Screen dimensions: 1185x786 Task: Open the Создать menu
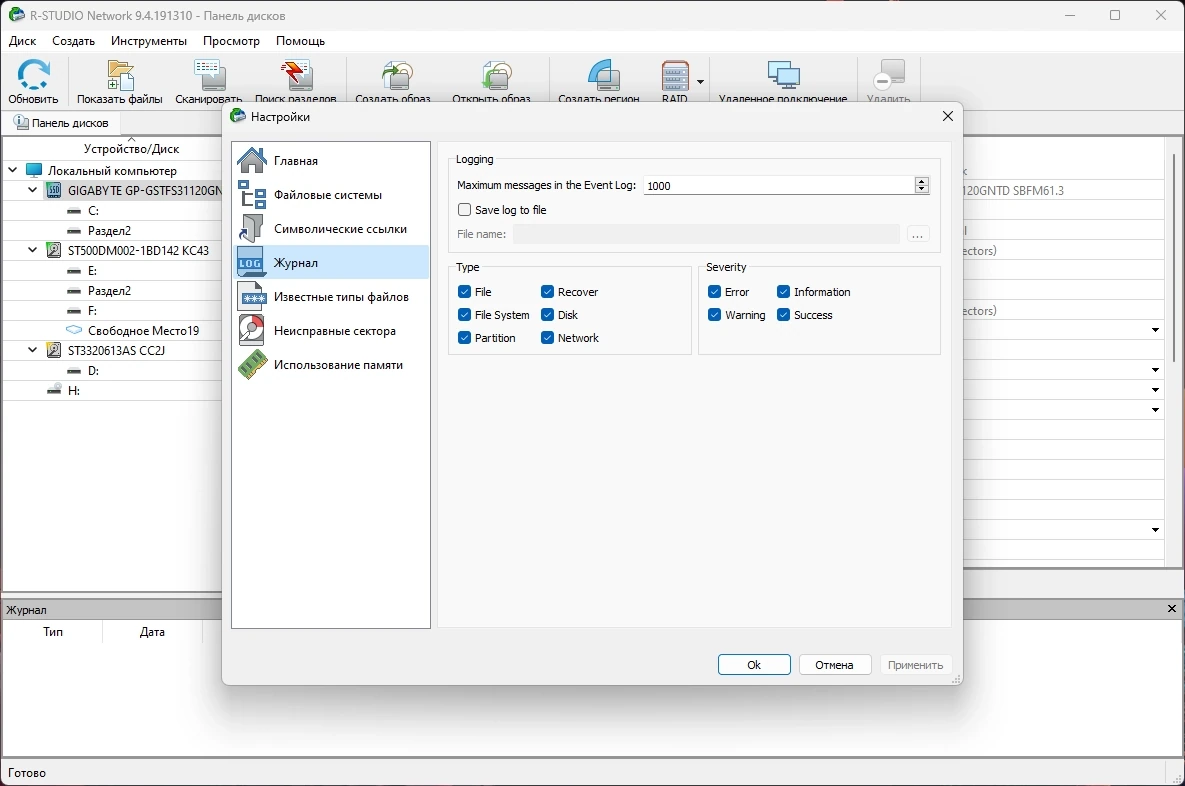73,41
